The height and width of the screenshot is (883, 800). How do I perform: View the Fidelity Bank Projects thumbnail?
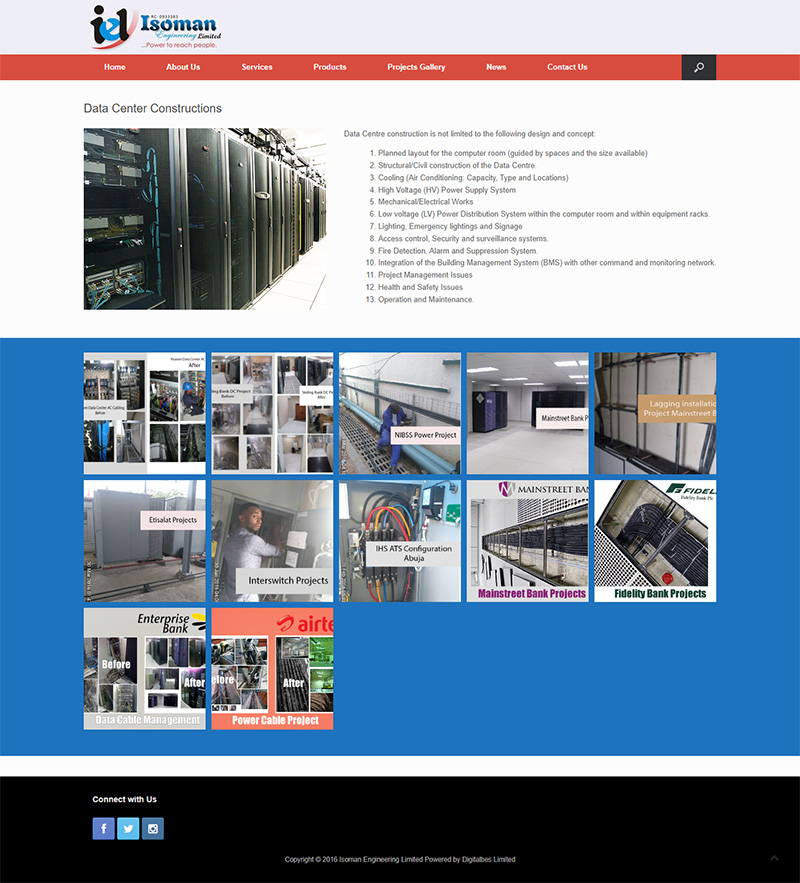pos(655,541)
